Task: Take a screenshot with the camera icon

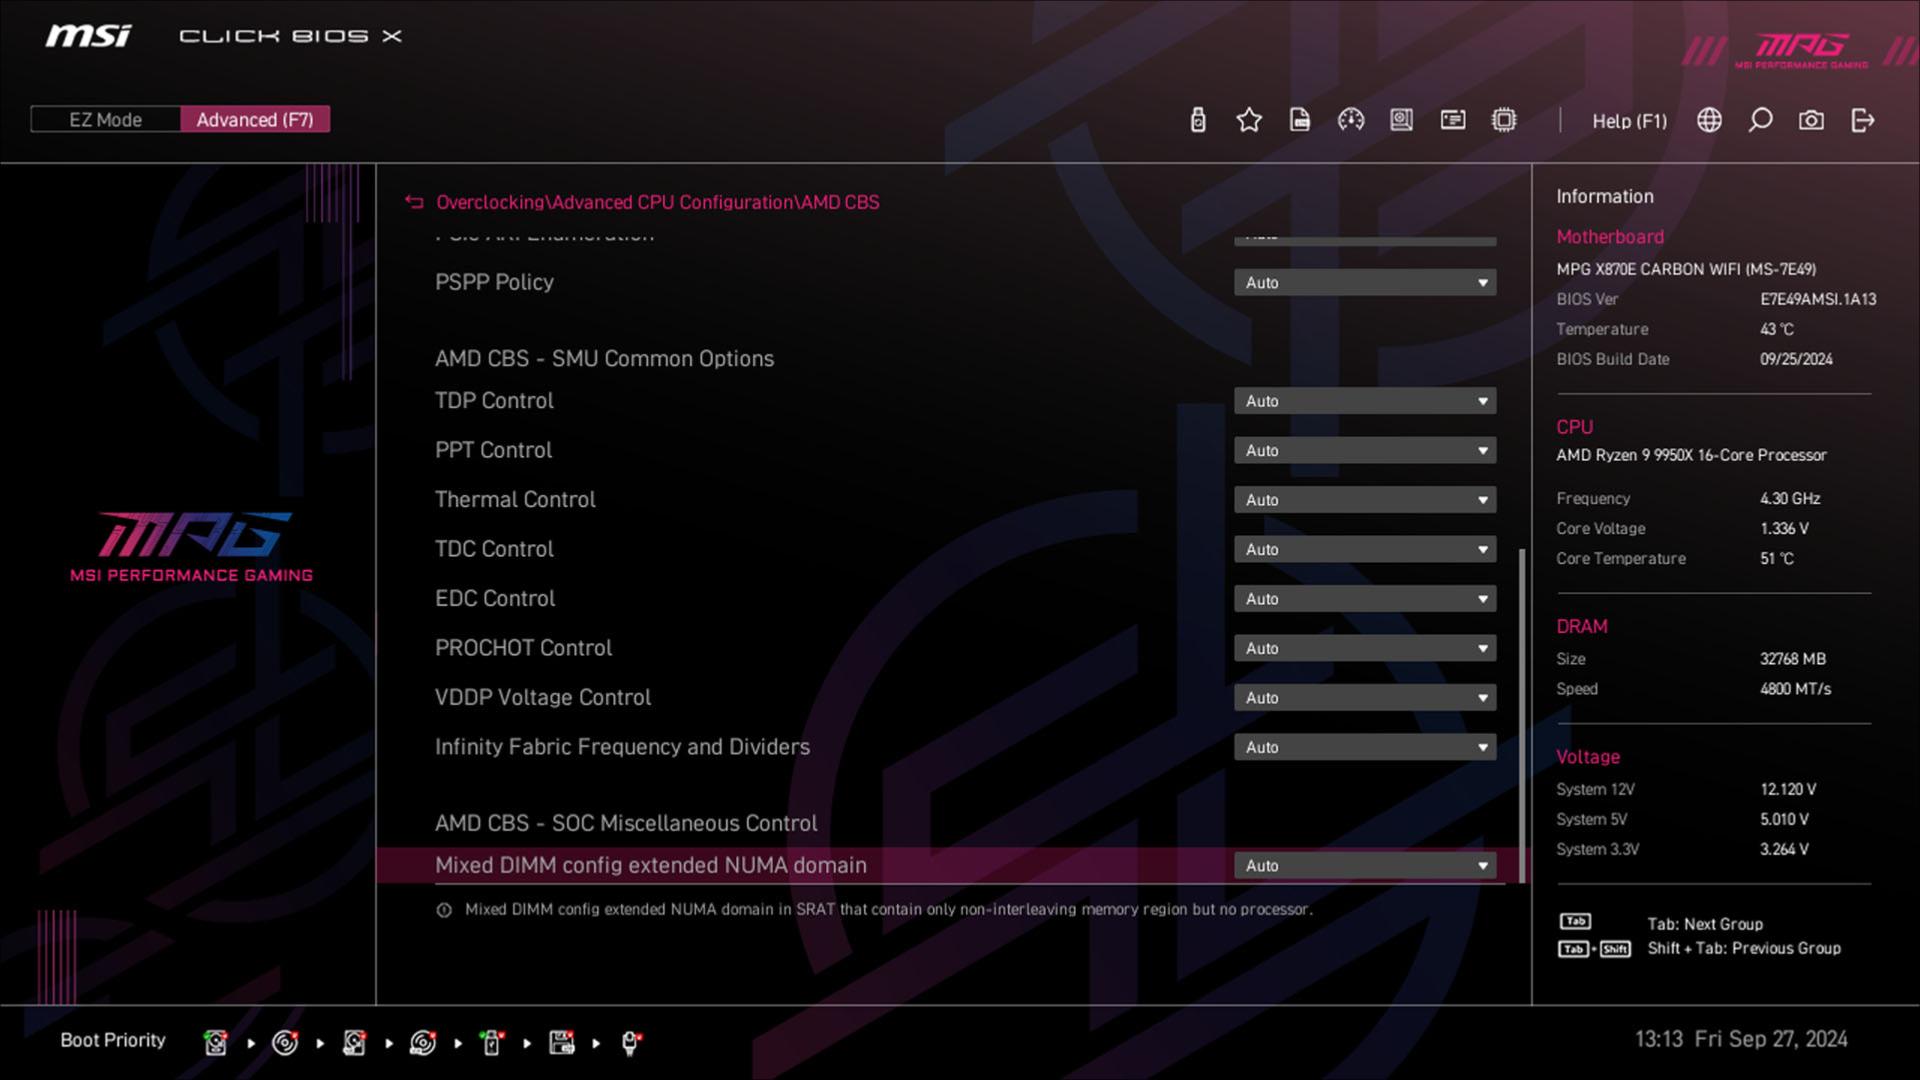Action: (1811, 120)
